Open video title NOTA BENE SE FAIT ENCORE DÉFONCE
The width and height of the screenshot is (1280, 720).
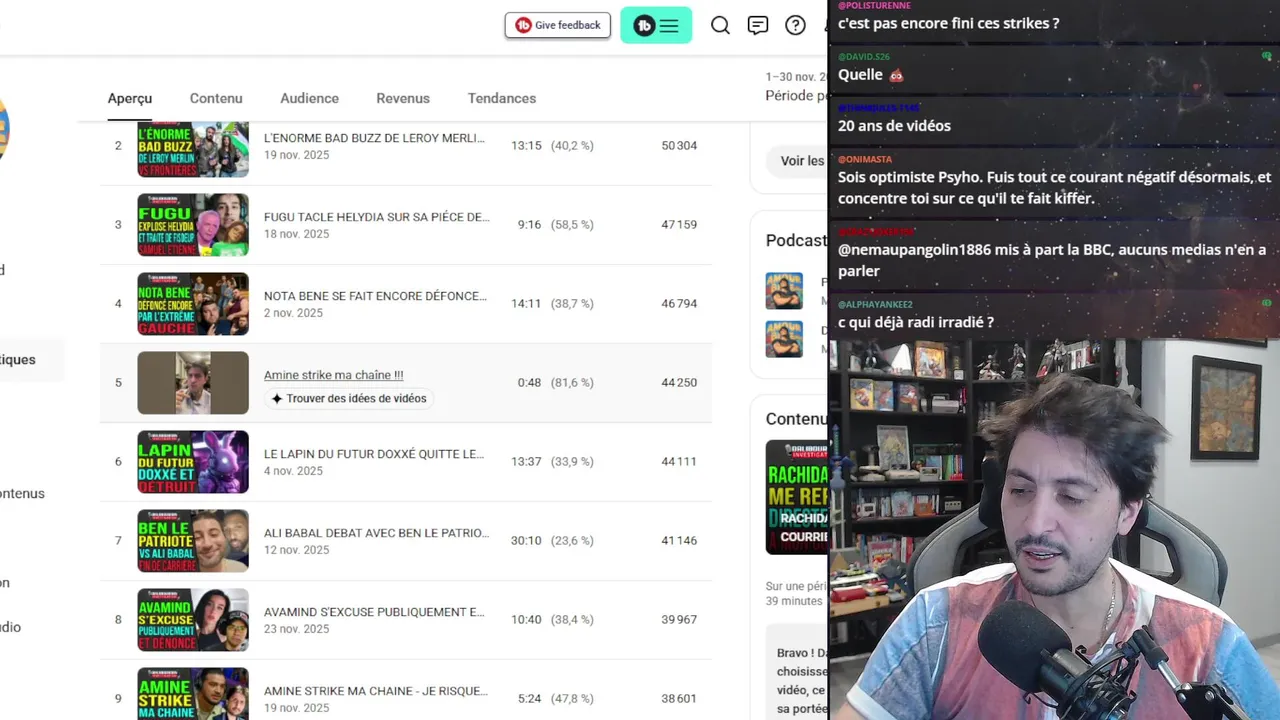coord(375,296)
